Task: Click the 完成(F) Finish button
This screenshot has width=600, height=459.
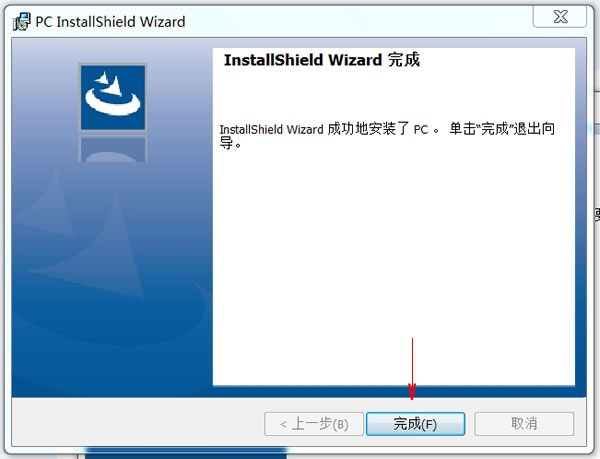Action: point(416,424)
